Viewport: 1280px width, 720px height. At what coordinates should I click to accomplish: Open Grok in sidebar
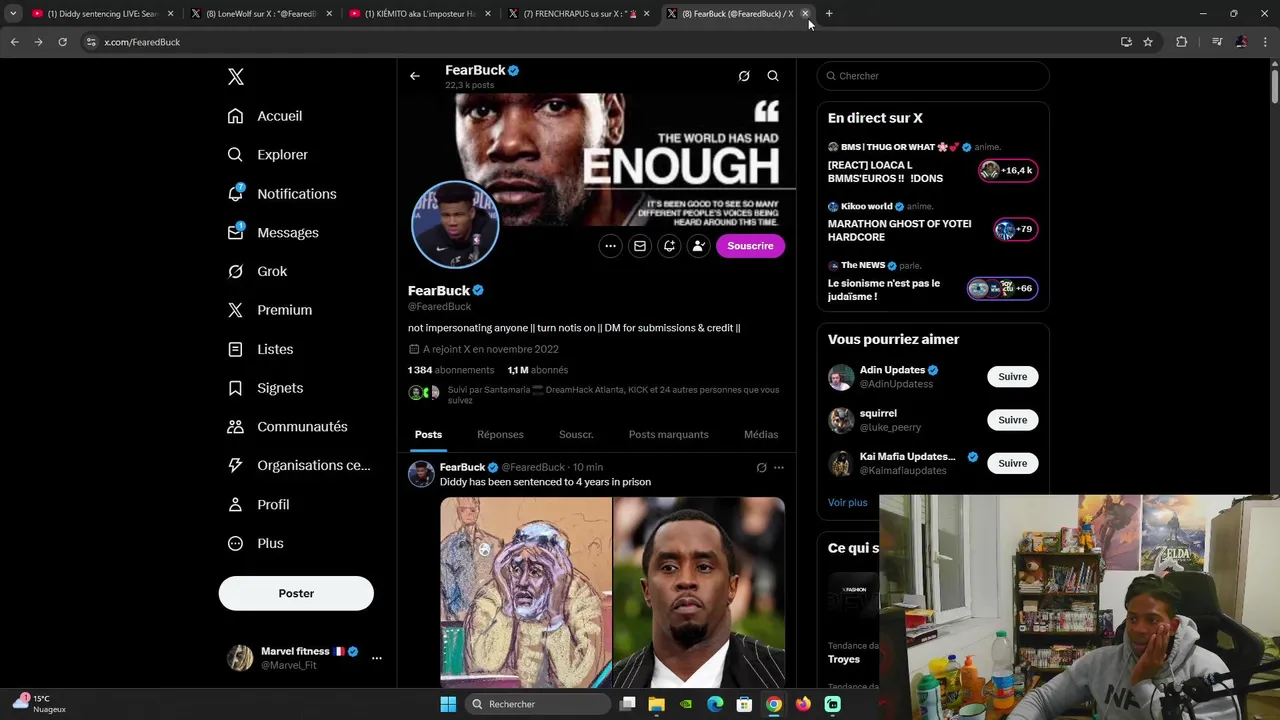click(258, 272)
